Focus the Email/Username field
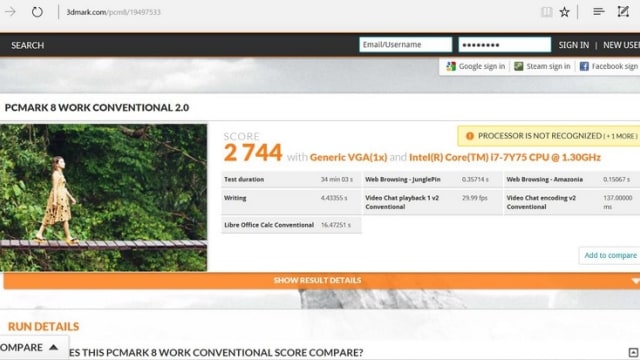The height and width of the screenshot is (360, 640). (x=405, y=44)
